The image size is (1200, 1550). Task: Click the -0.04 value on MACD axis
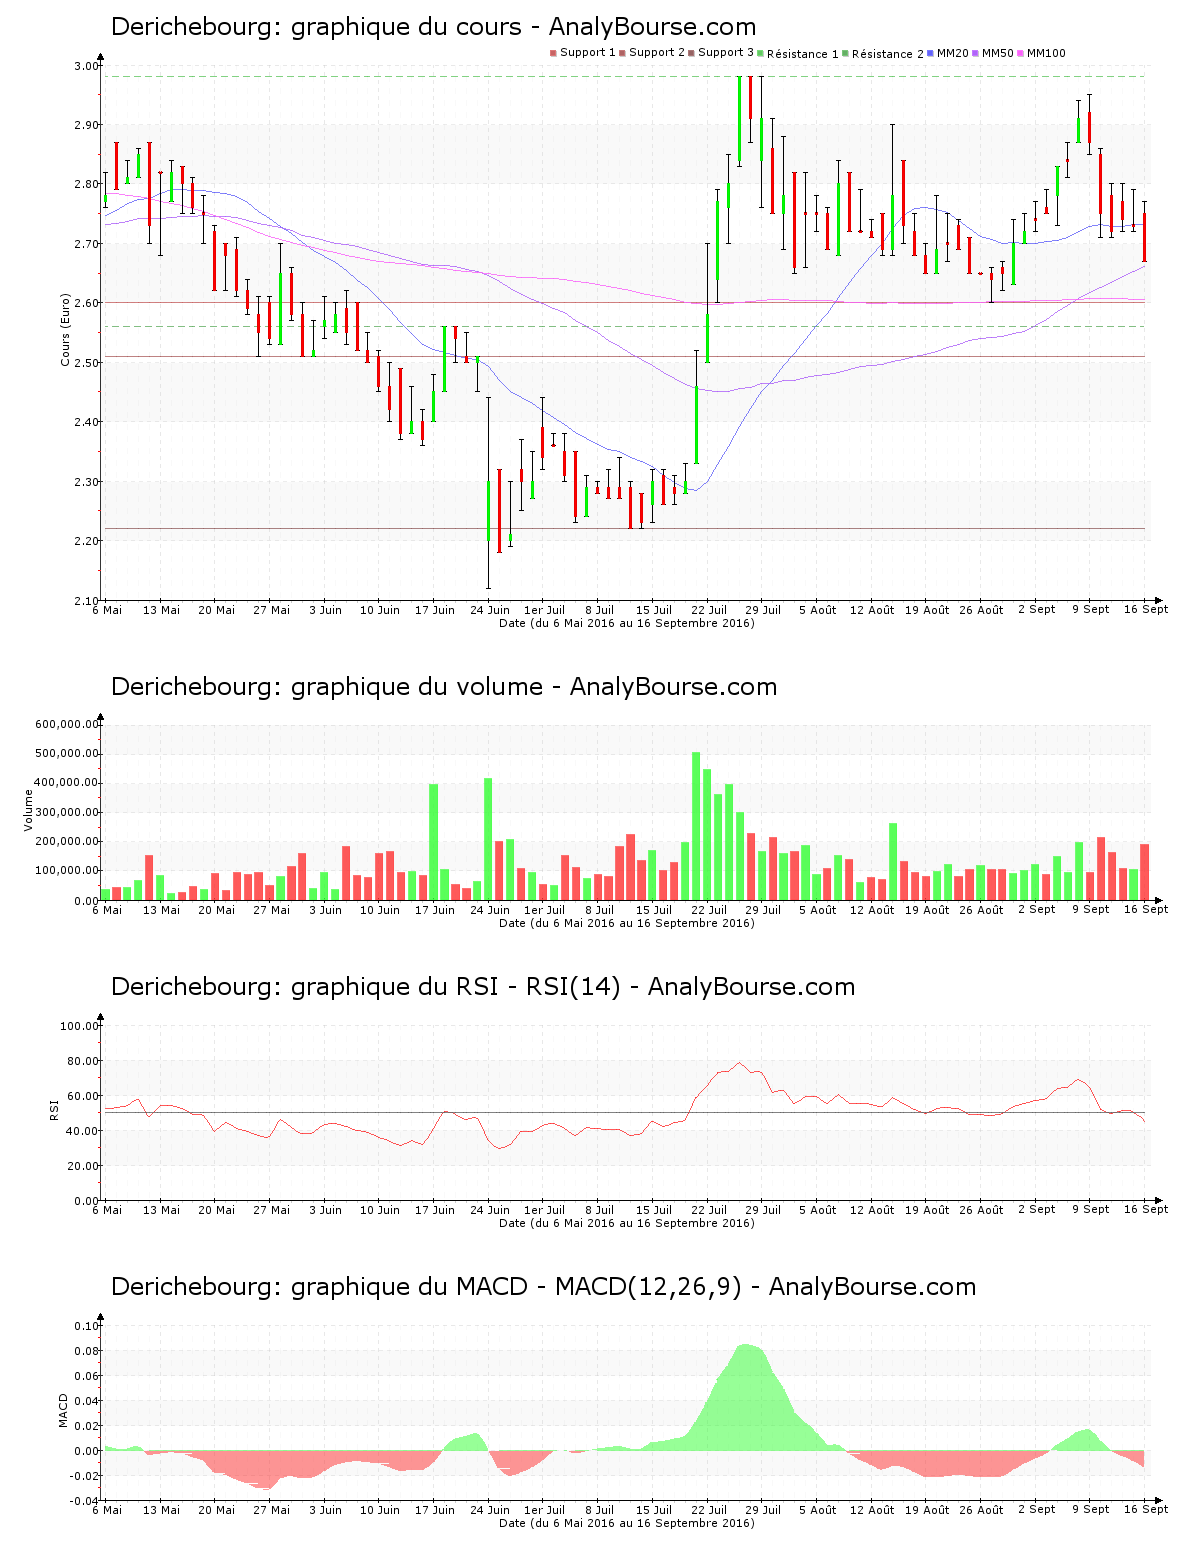click(x=85, y=1501)
